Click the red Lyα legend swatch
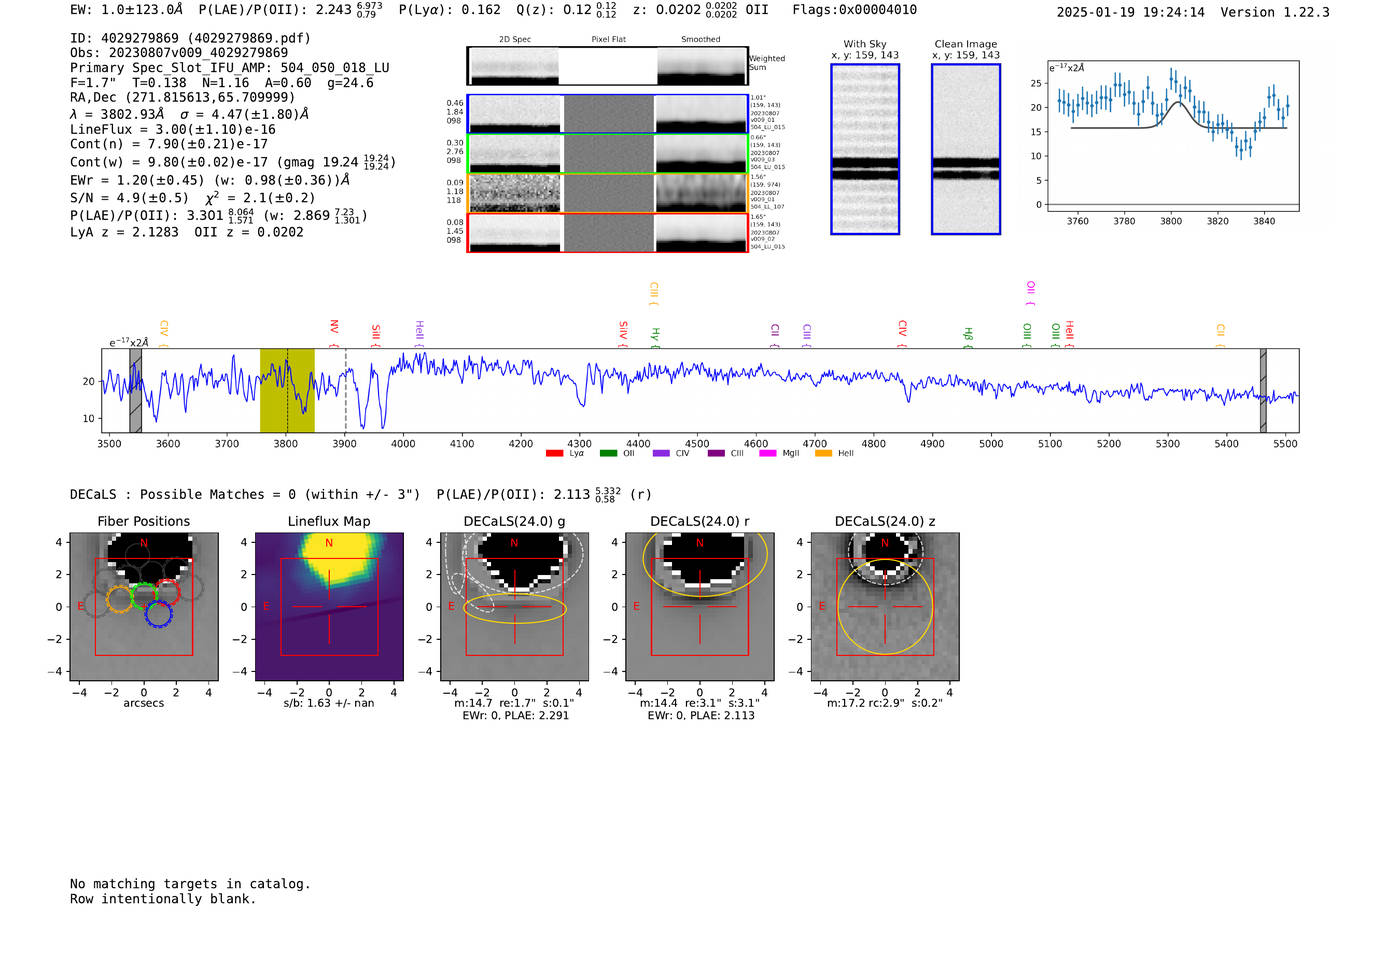 (x=554, y=454)
